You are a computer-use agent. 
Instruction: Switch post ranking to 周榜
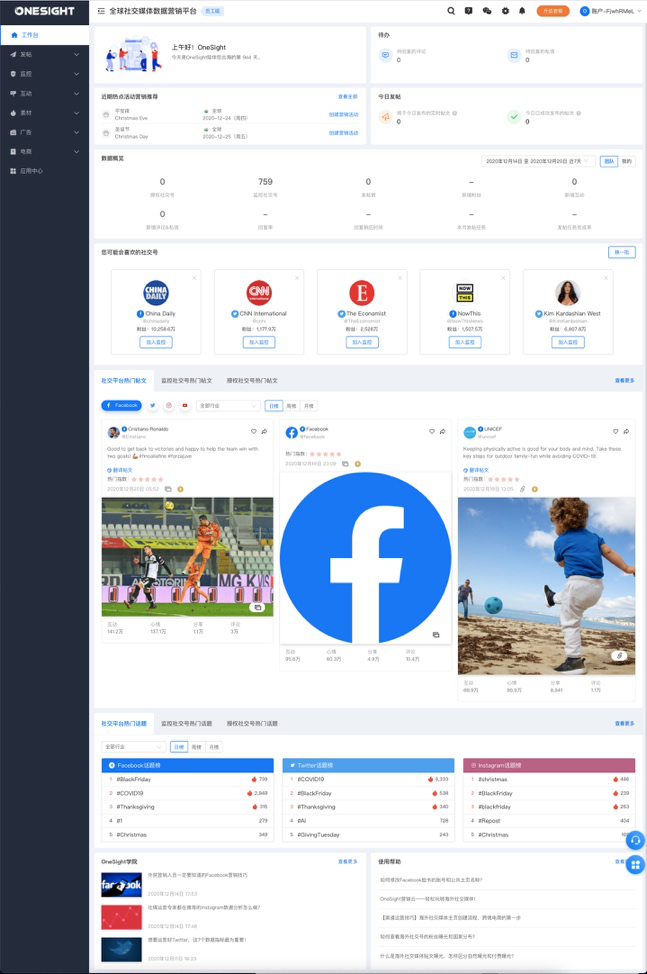(291, 406)
